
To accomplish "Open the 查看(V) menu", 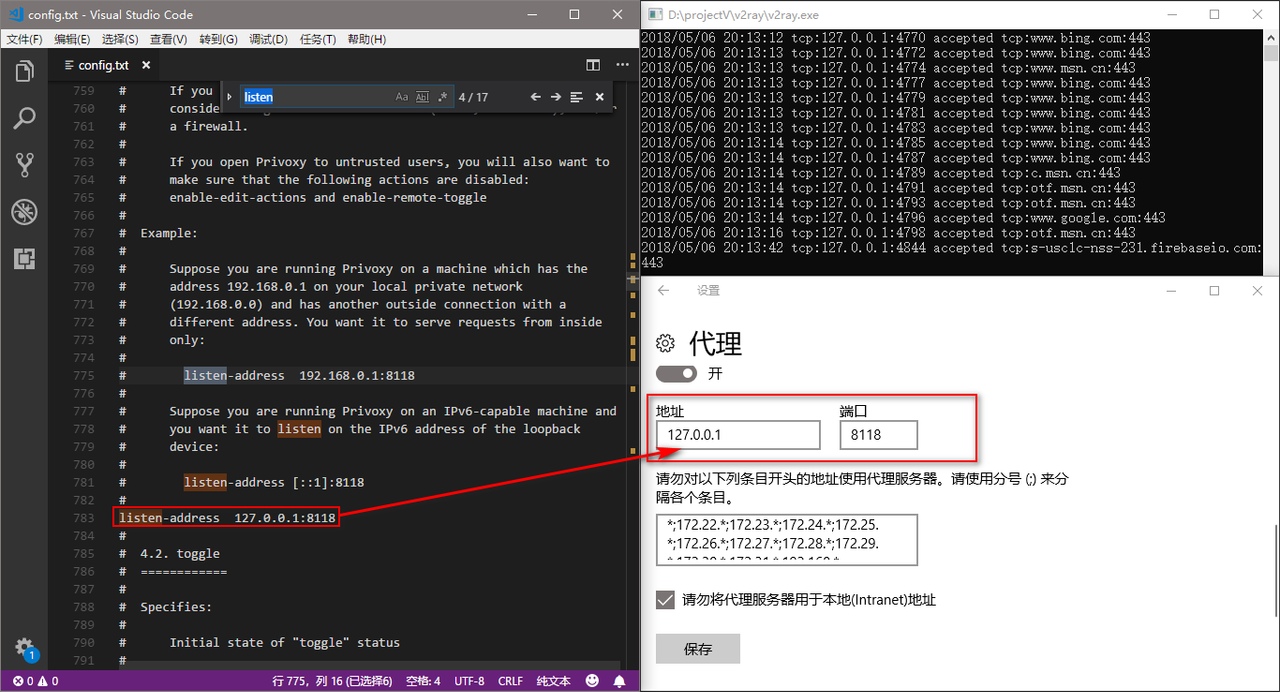I will [168, 39].
